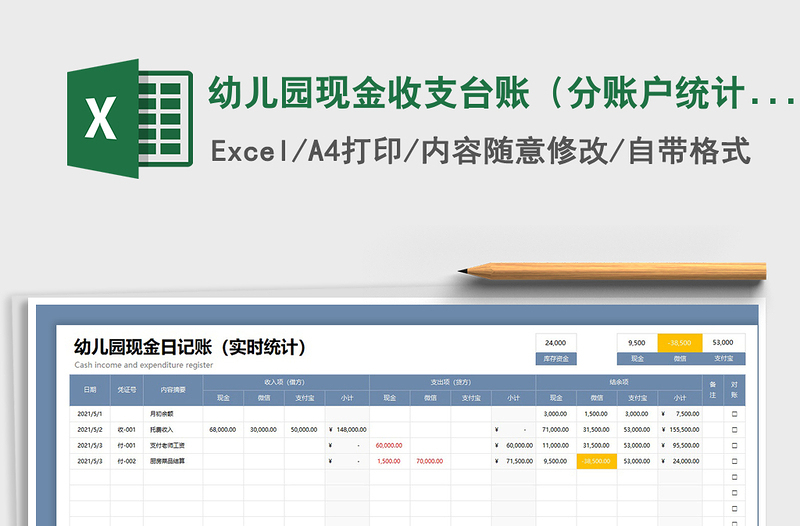Click the subtitle Excel/A4打印/内容随意修改/自带格式
The width and height of the screenshot is (800, 526).
coord(481,151)
